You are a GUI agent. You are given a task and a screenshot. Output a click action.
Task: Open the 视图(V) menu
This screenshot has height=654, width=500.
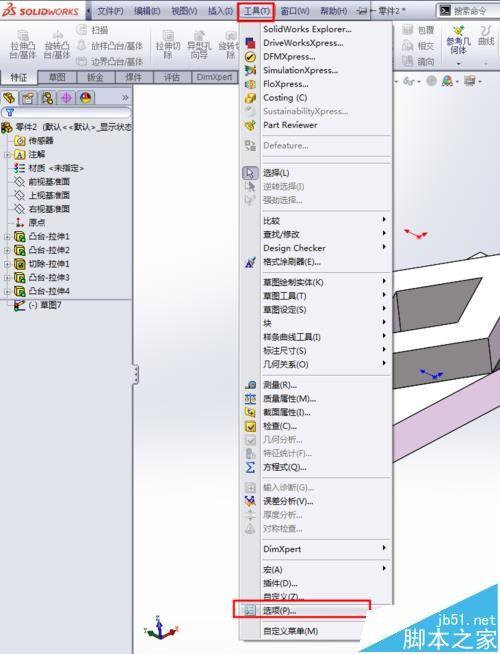click(184, 11)
